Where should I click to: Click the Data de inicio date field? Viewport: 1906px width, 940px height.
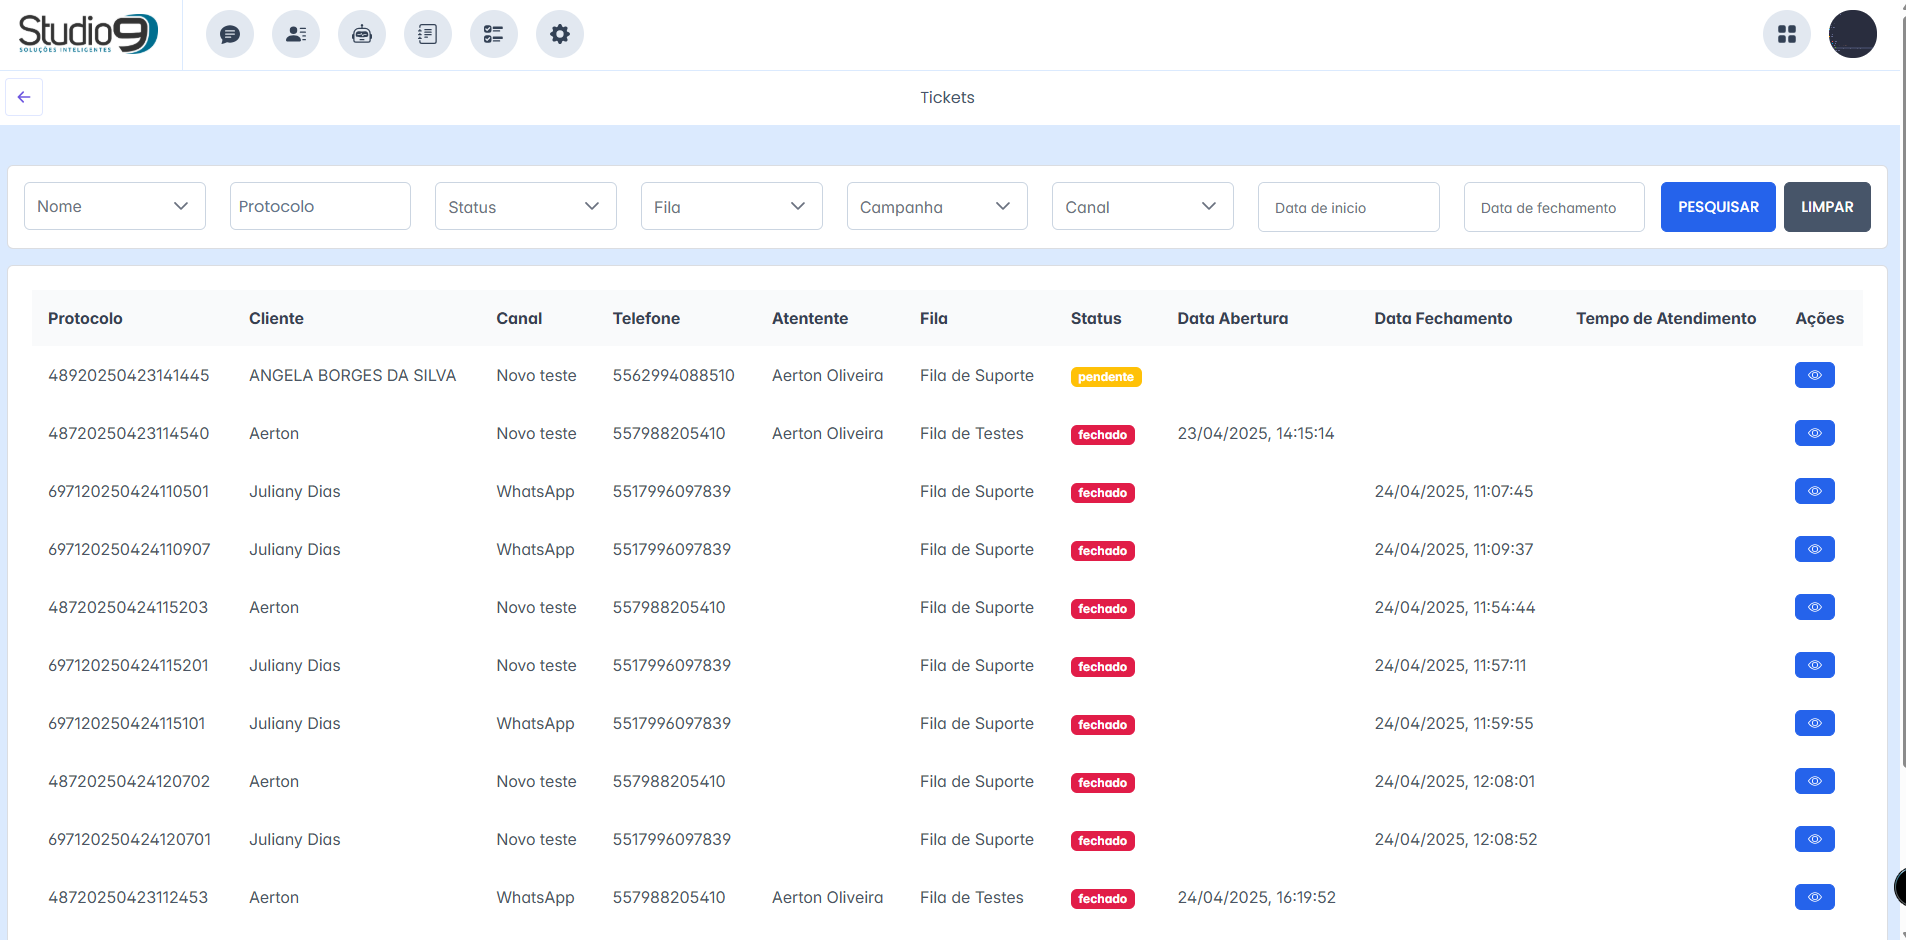(1348, 207)
